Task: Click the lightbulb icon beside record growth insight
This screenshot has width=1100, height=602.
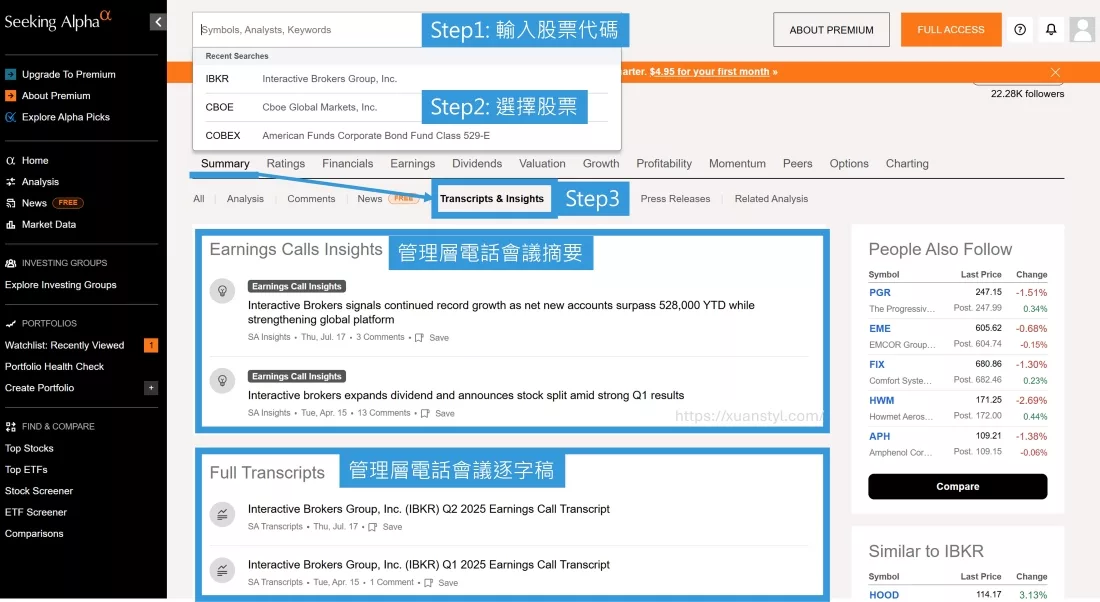Action: pyautogui.click(x=221, y=291)
